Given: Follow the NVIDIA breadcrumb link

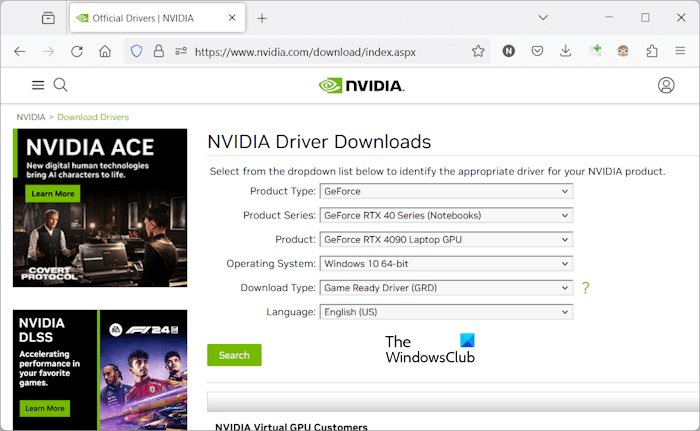Looking at the screenshot, I should click(x=31, y=117).
